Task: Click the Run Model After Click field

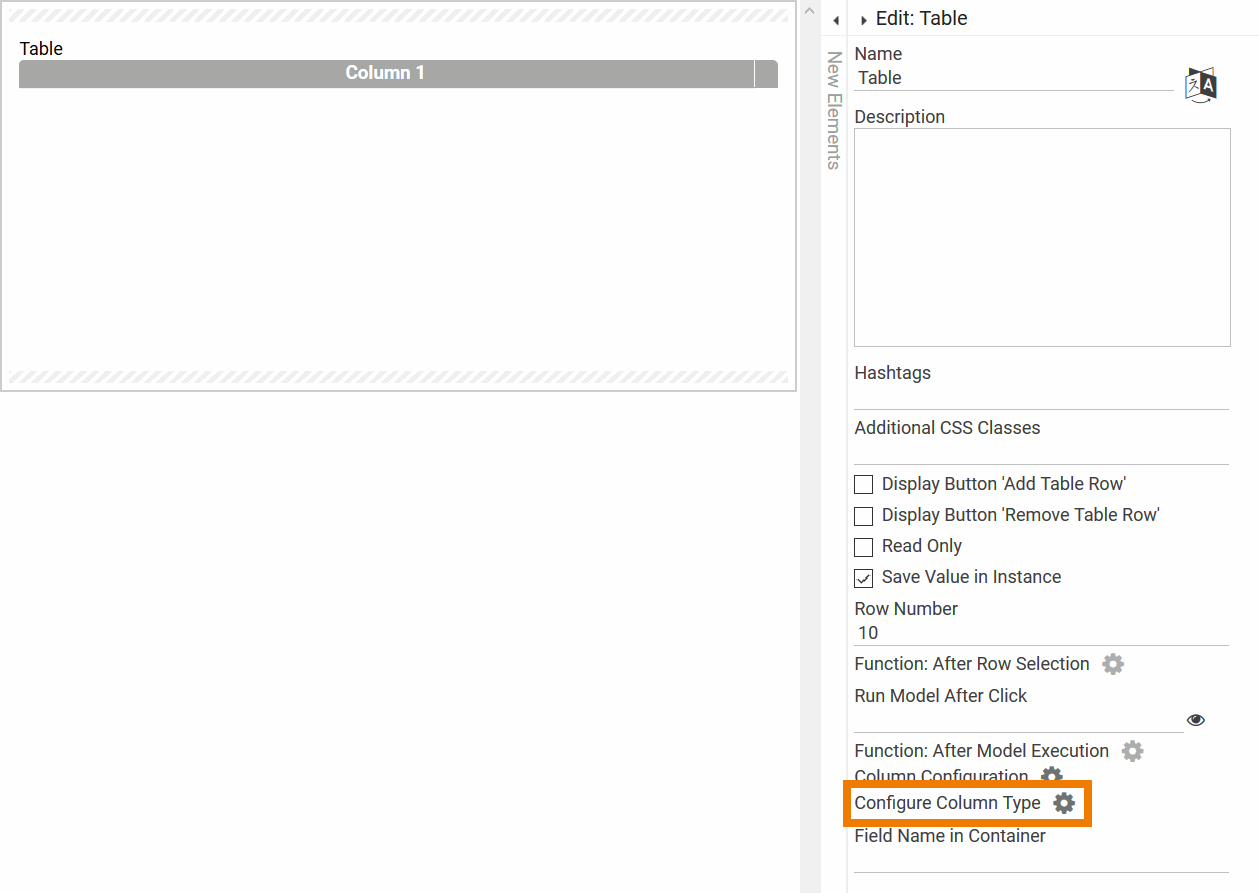Action: 1019,720
